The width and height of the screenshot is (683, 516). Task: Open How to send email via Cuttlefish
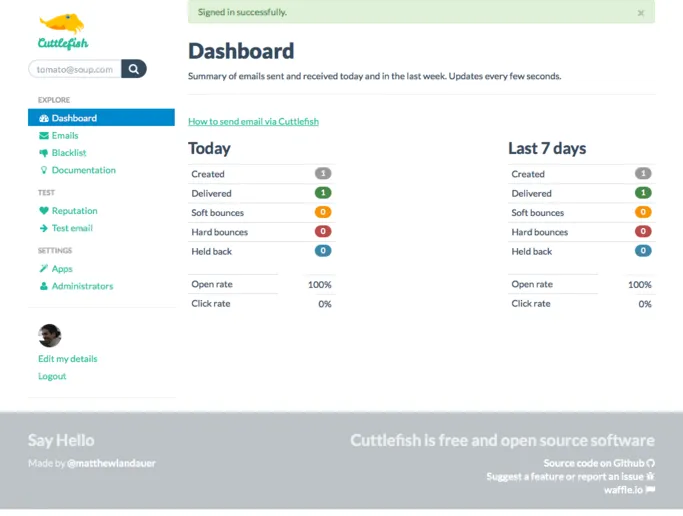[253, 122]
